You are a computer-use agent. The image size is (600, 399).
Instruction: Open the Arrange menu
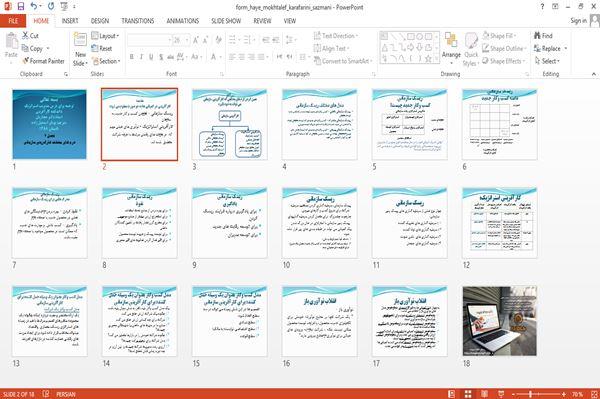451,48
